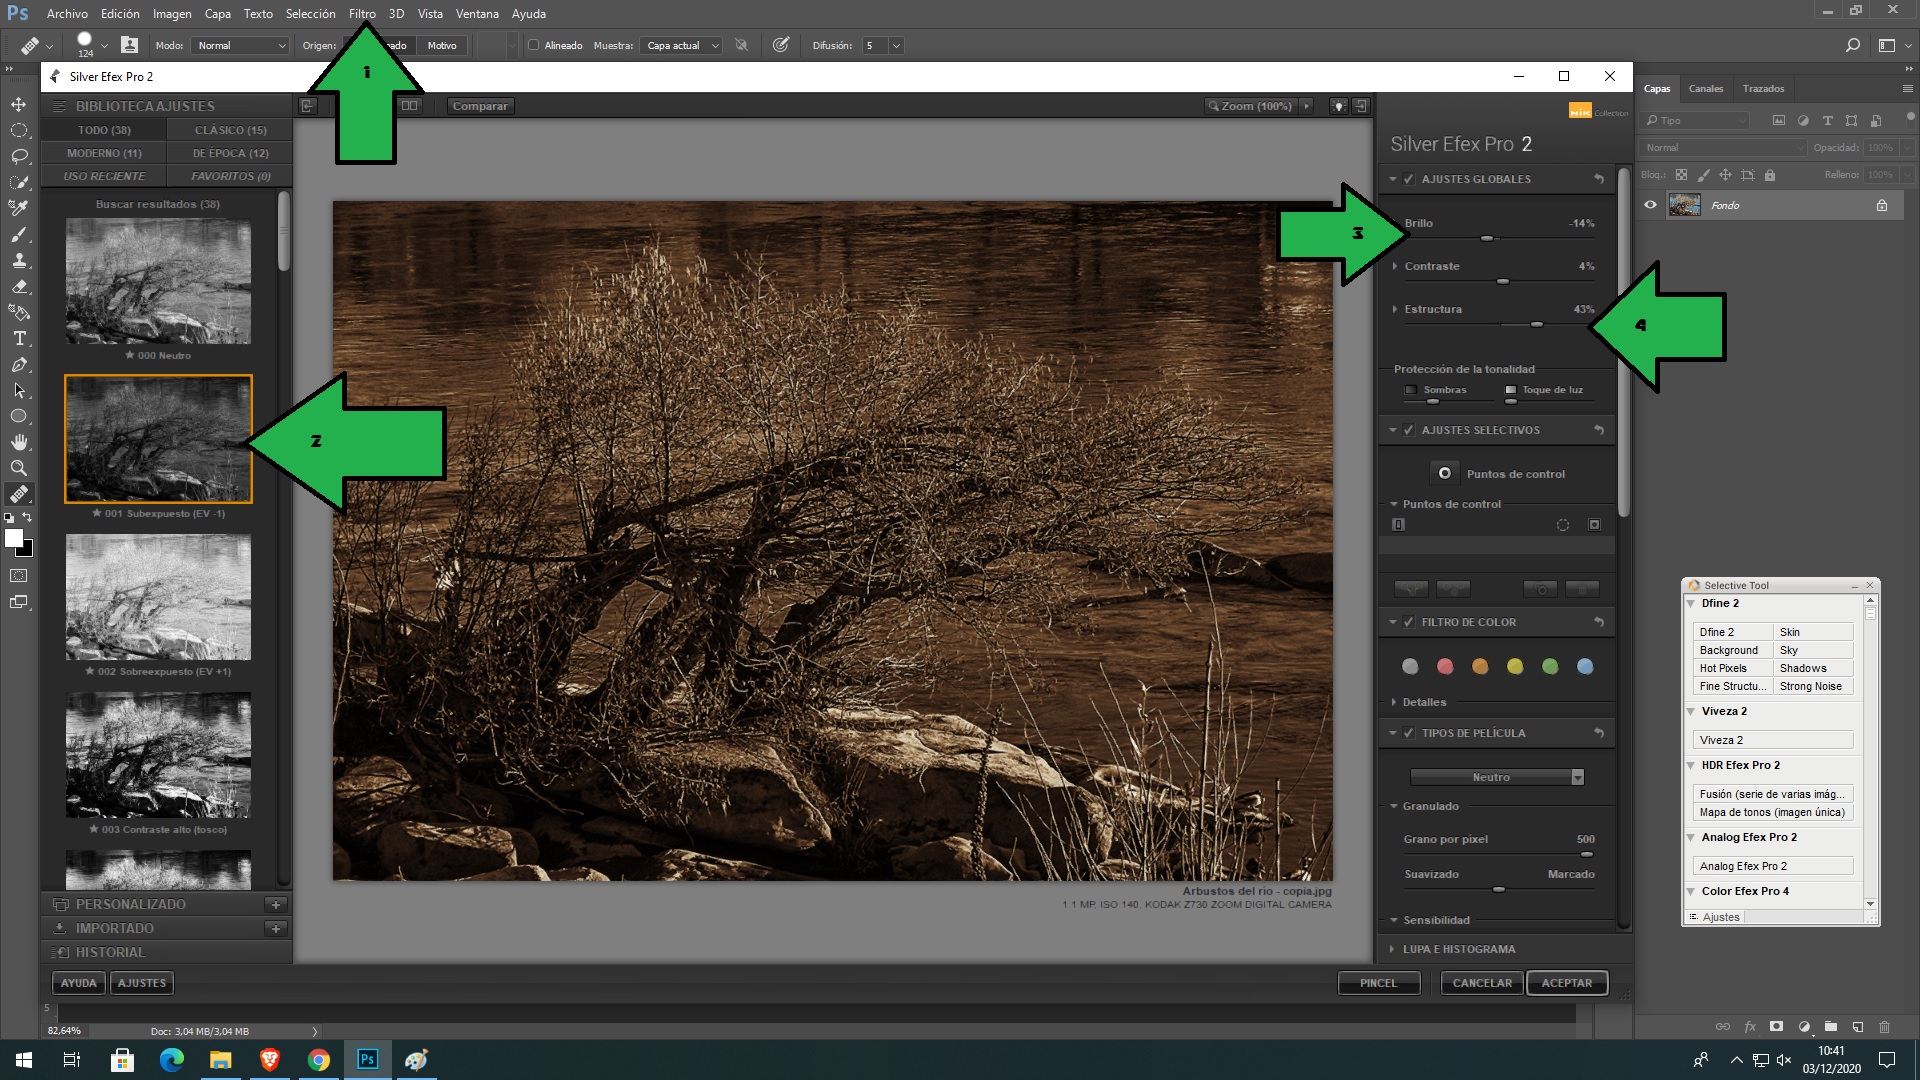
Task: Reset Filtro de Color with the undo arrow
Action: 1599,622
